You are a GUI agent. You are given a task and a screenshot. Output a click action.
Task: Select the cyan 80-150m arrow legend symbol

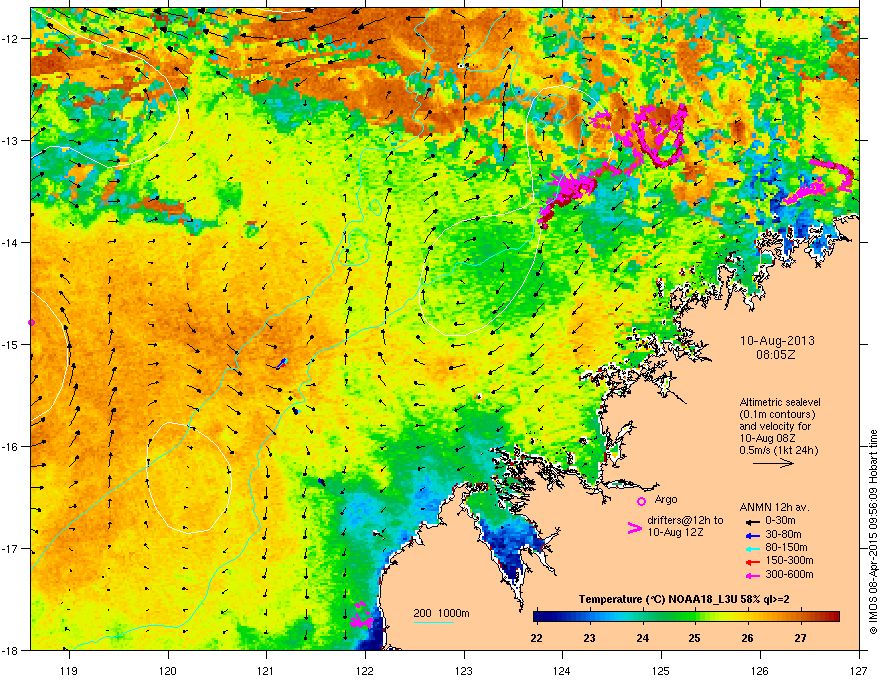click(751, 548)
